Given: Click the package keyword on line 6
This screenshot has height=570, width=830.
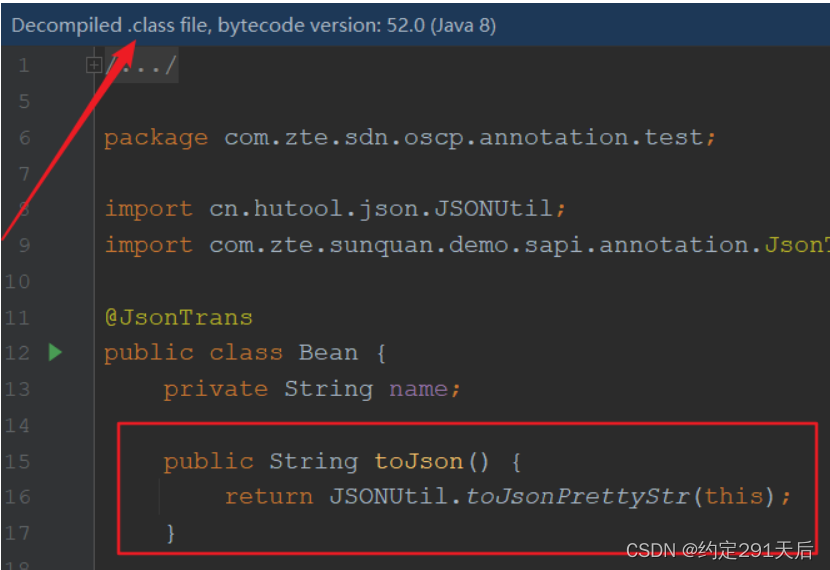Looking at the screenshot, I should (156, 139).
